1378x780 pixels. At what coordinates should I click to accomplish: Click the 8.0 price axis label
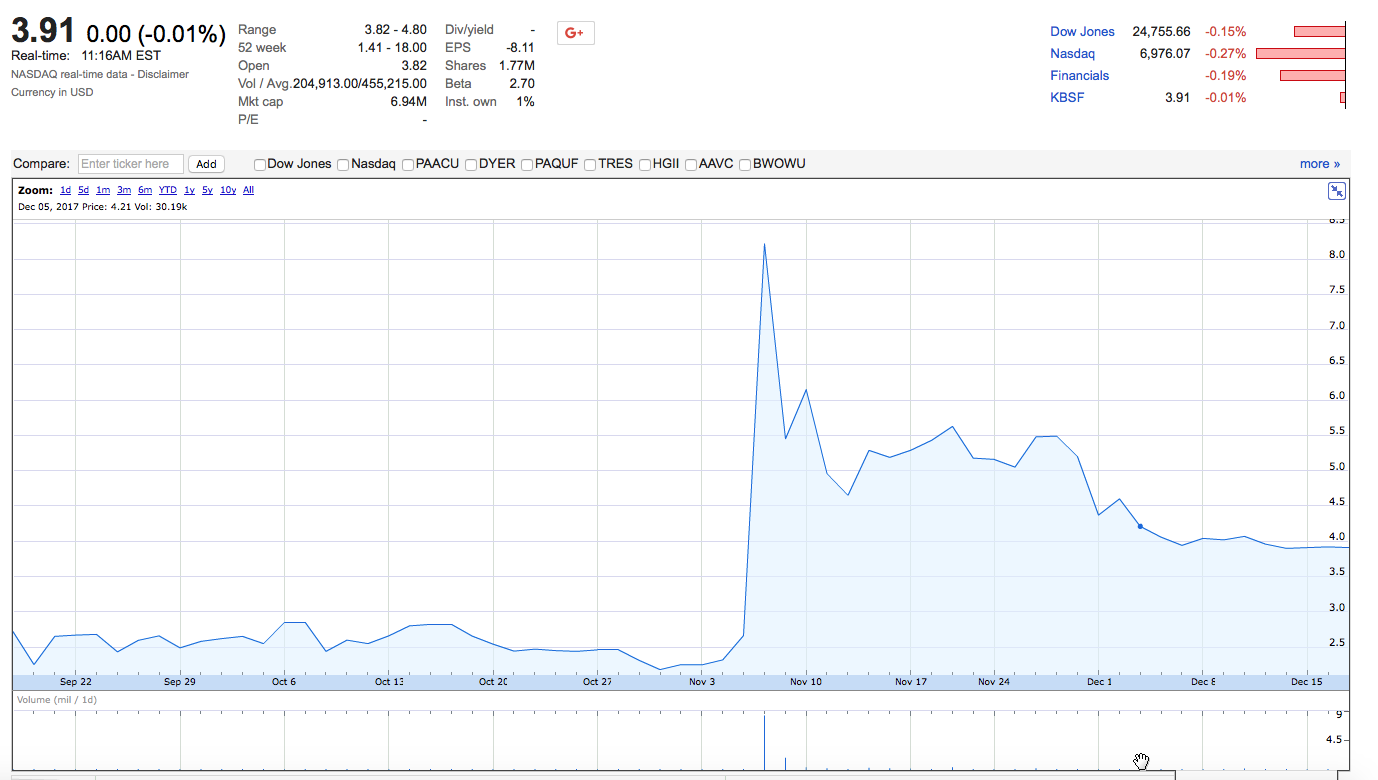[1336, 255]
